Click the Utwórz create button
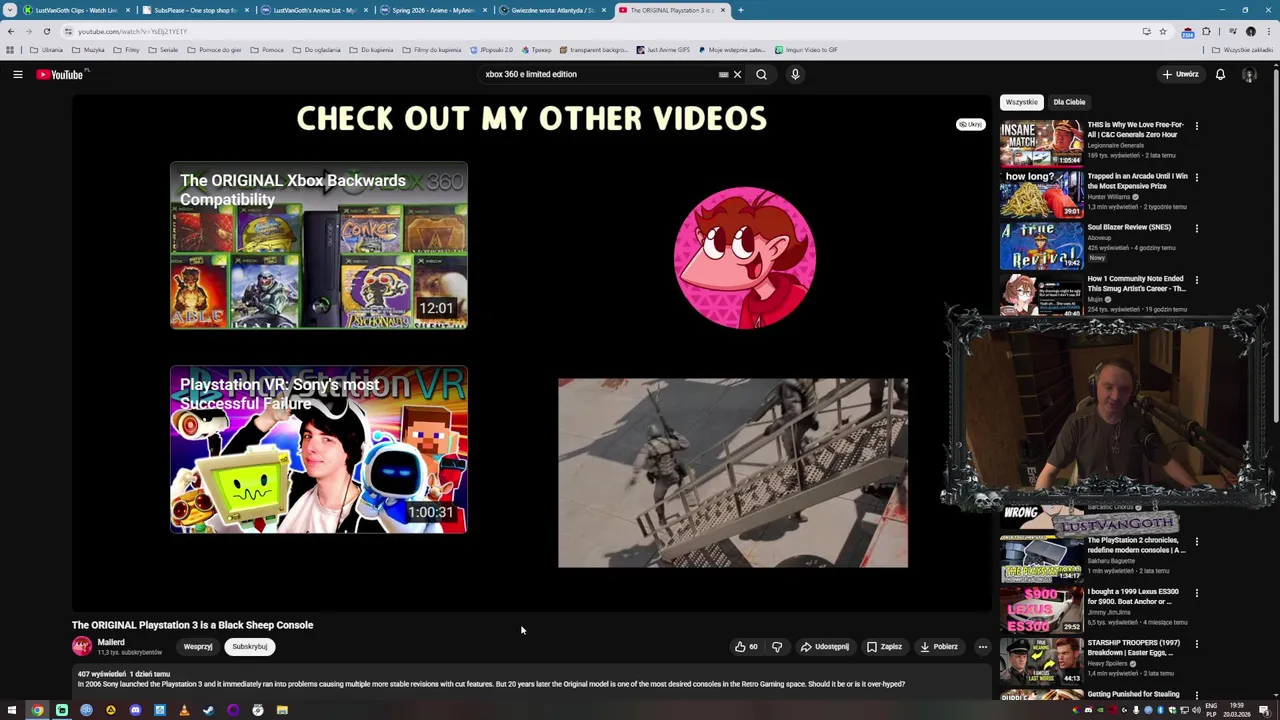 [x=1181, y=74]
